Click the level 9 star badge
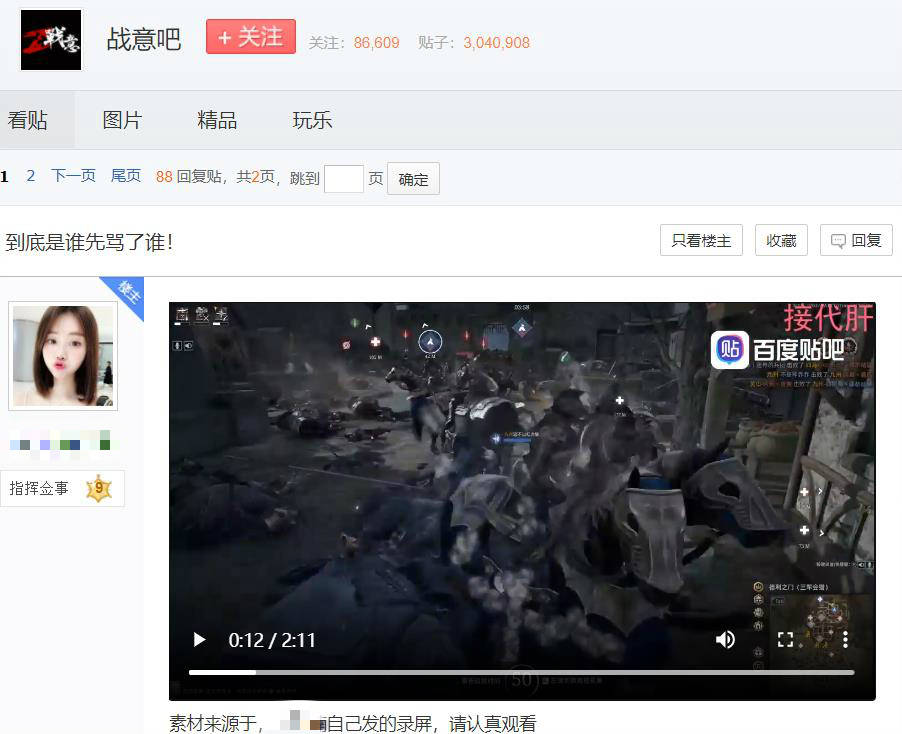The width and height of the screenshot is (902, 734). (98, 488)
